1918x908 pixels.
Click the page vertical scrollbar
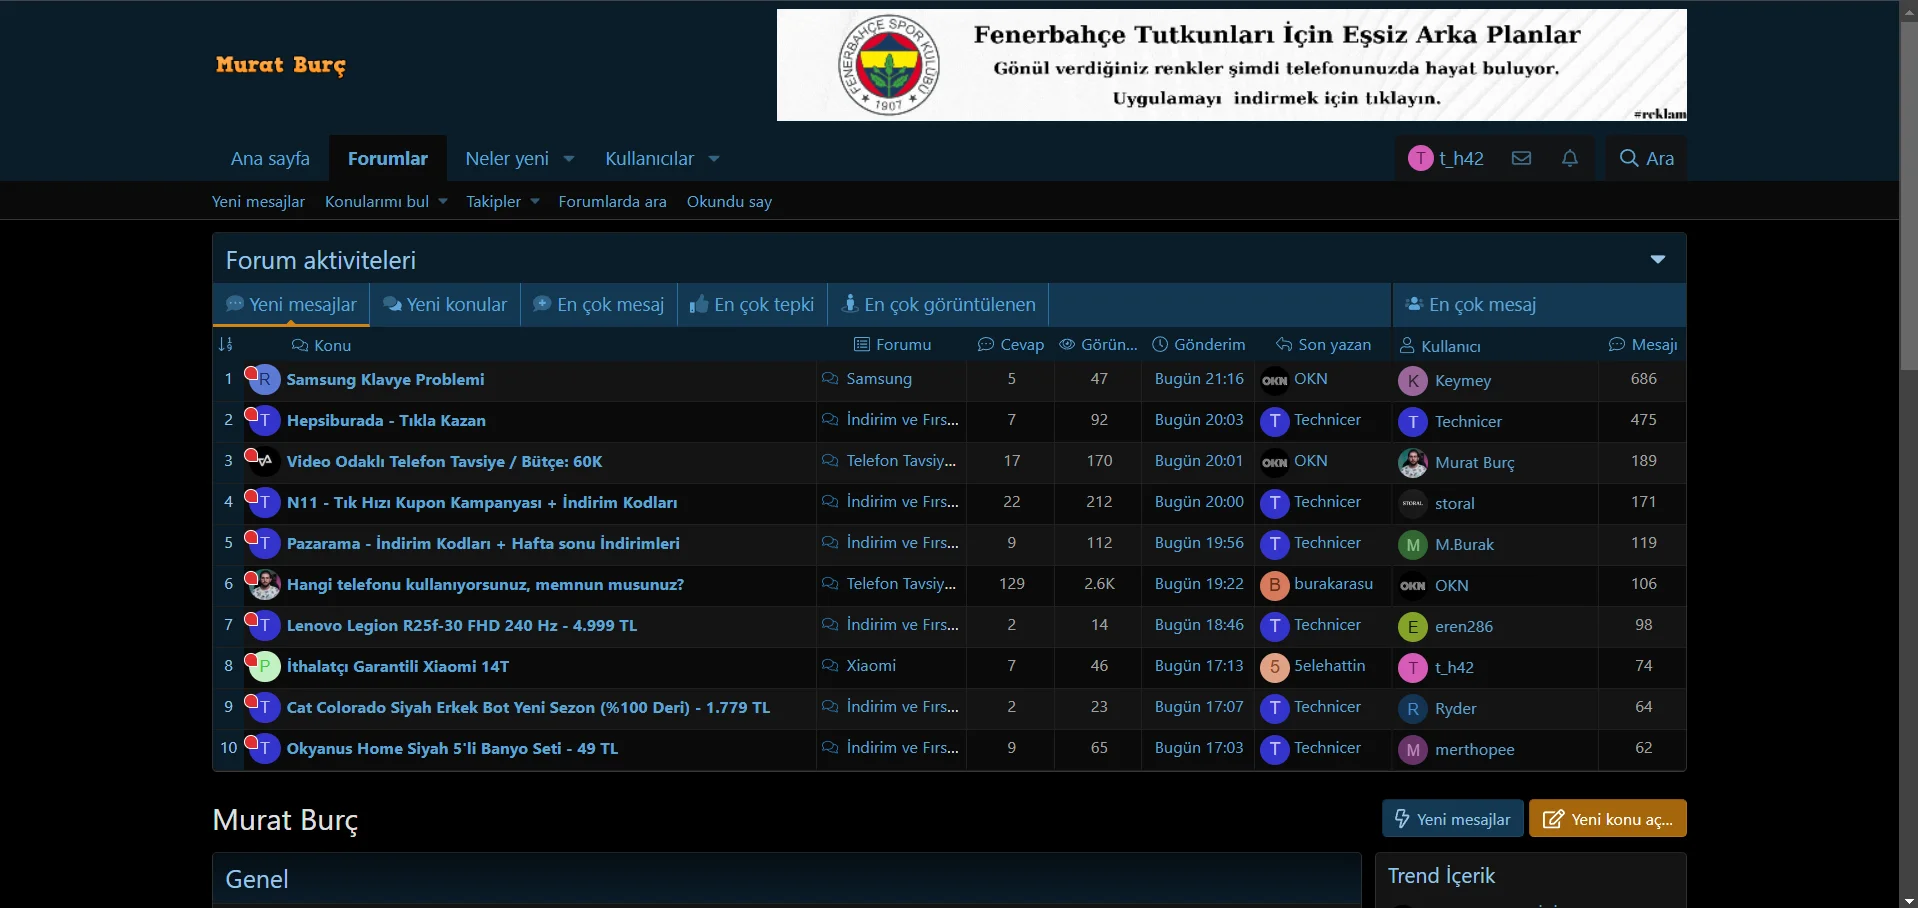point(1908,200)
